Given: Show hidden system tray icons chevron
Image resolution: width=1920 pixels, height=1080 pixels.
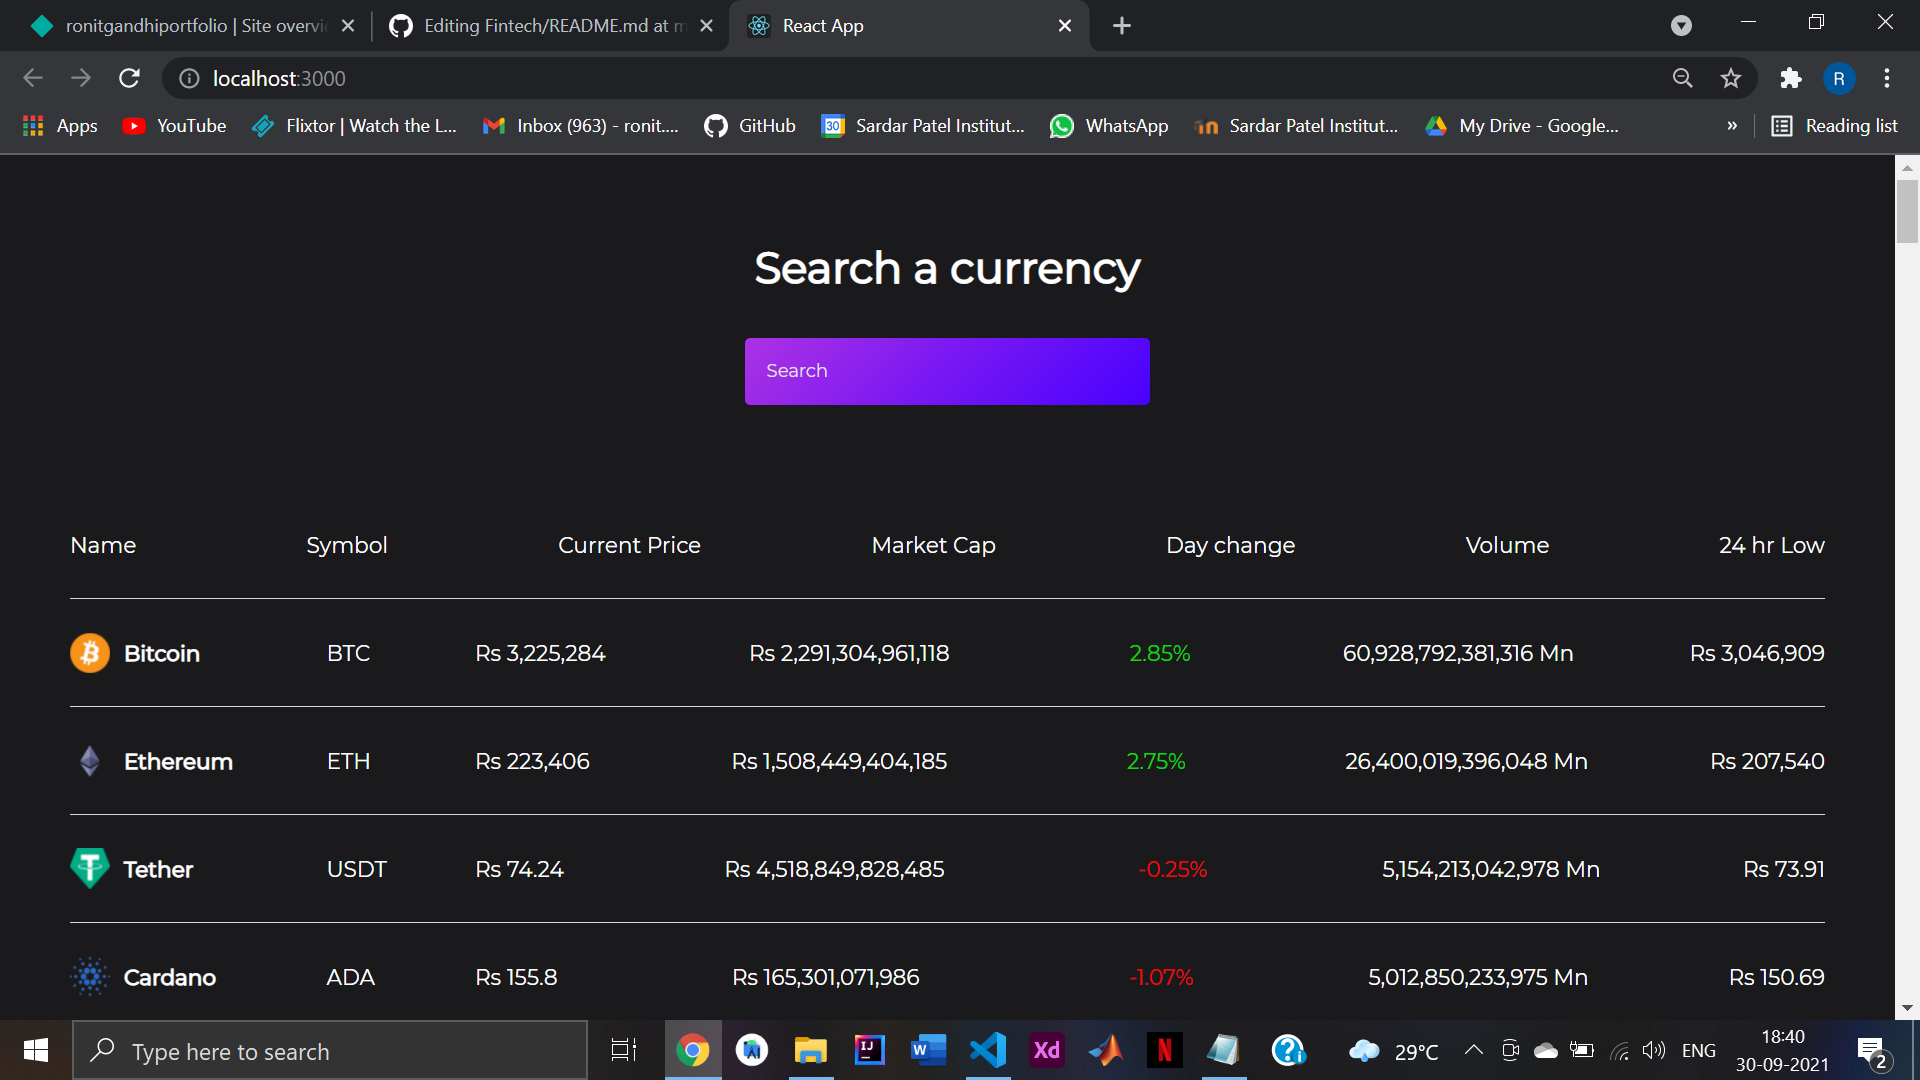Looking at the screenshot, I should pyautogui.click(x=1473, y=1050).
